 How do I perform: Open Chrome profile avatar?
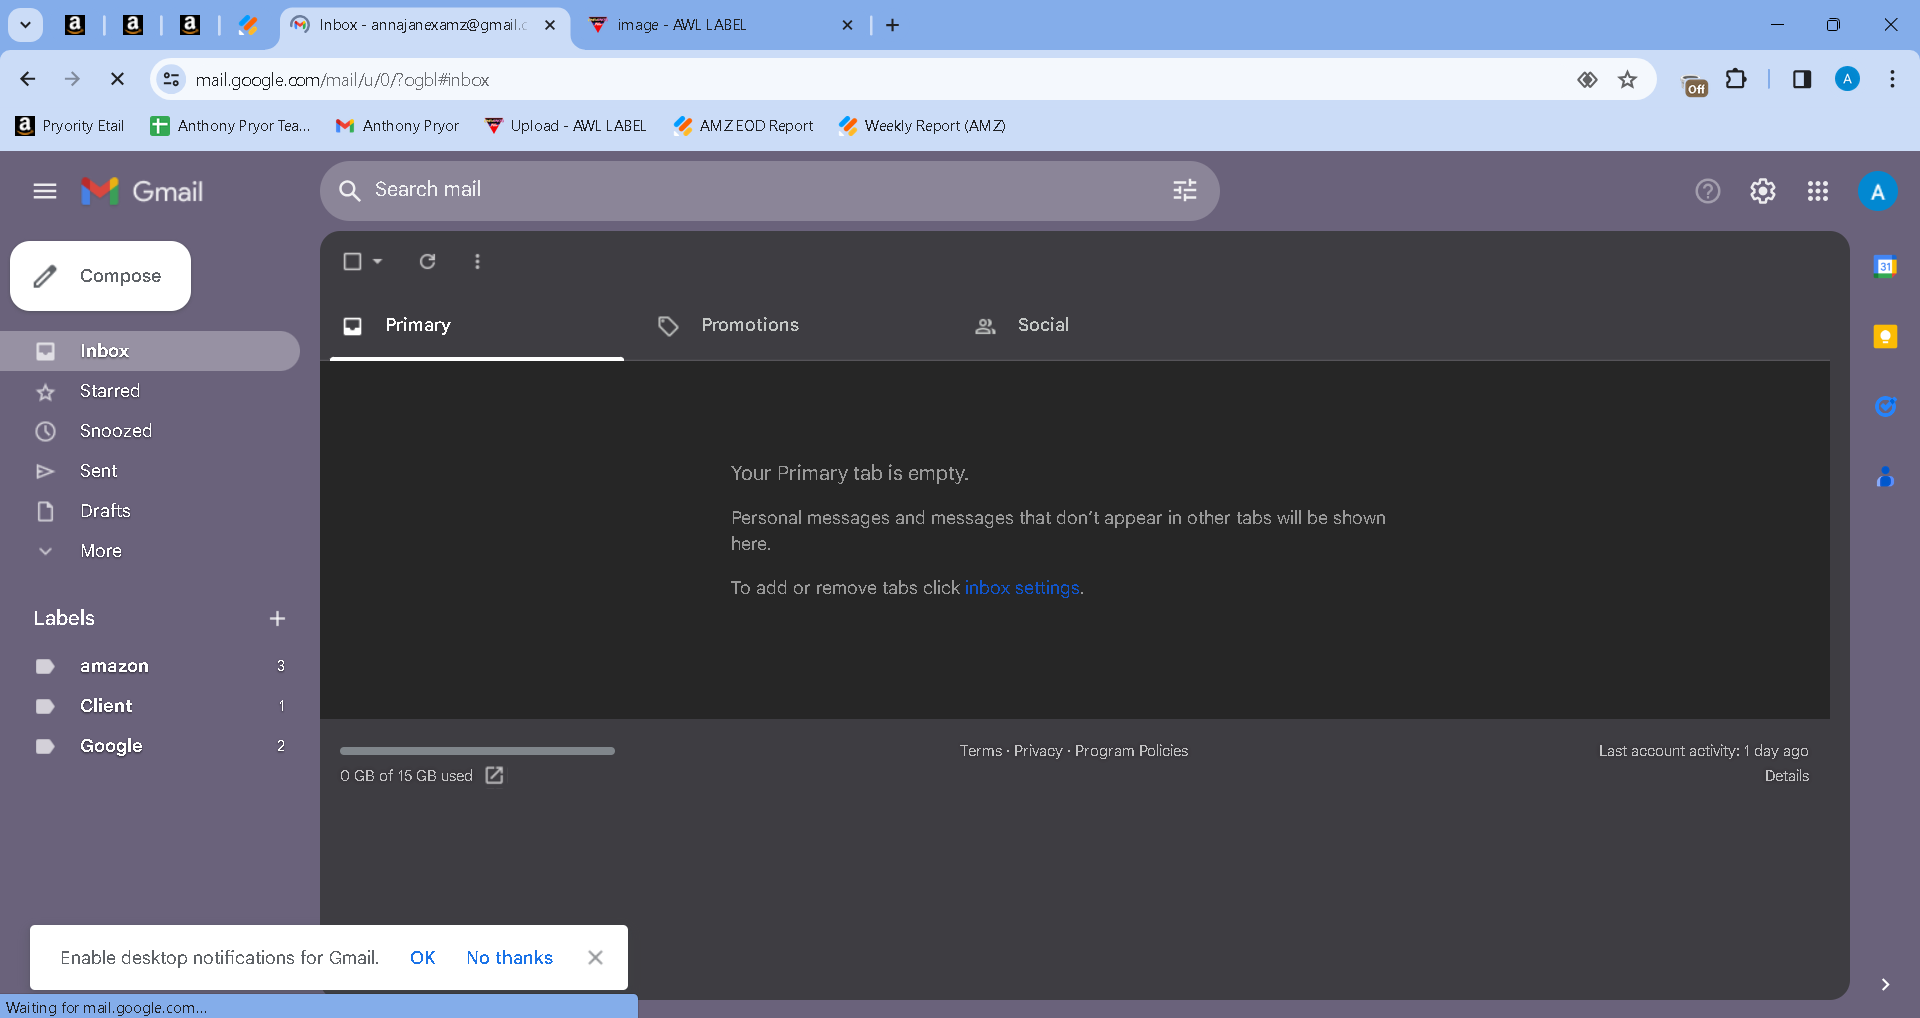coord(1847,79)
